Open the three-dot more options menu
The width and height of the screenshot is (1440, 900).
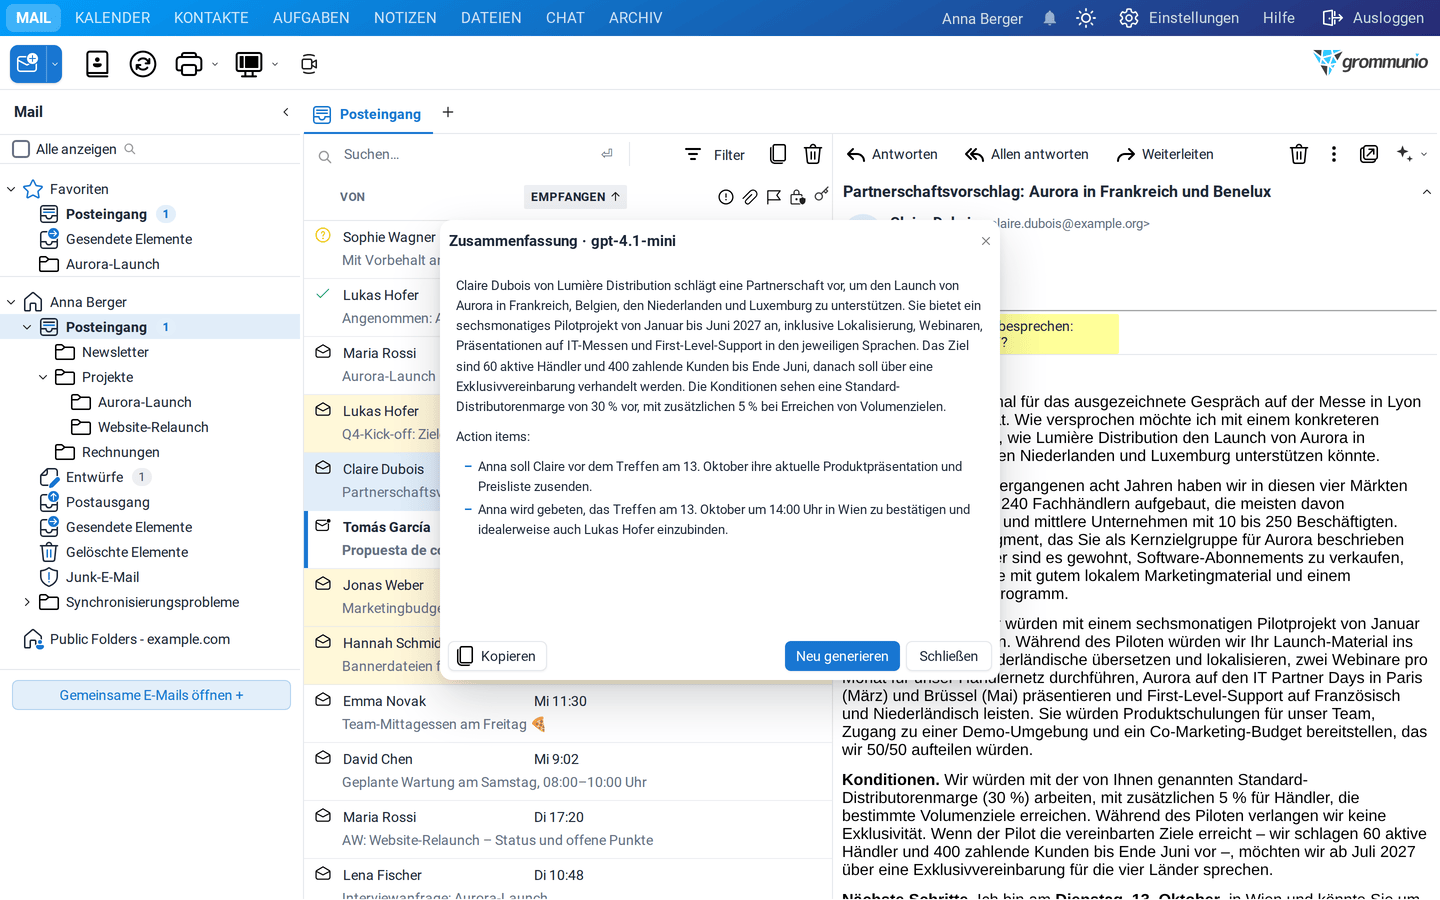[1334, 154]
